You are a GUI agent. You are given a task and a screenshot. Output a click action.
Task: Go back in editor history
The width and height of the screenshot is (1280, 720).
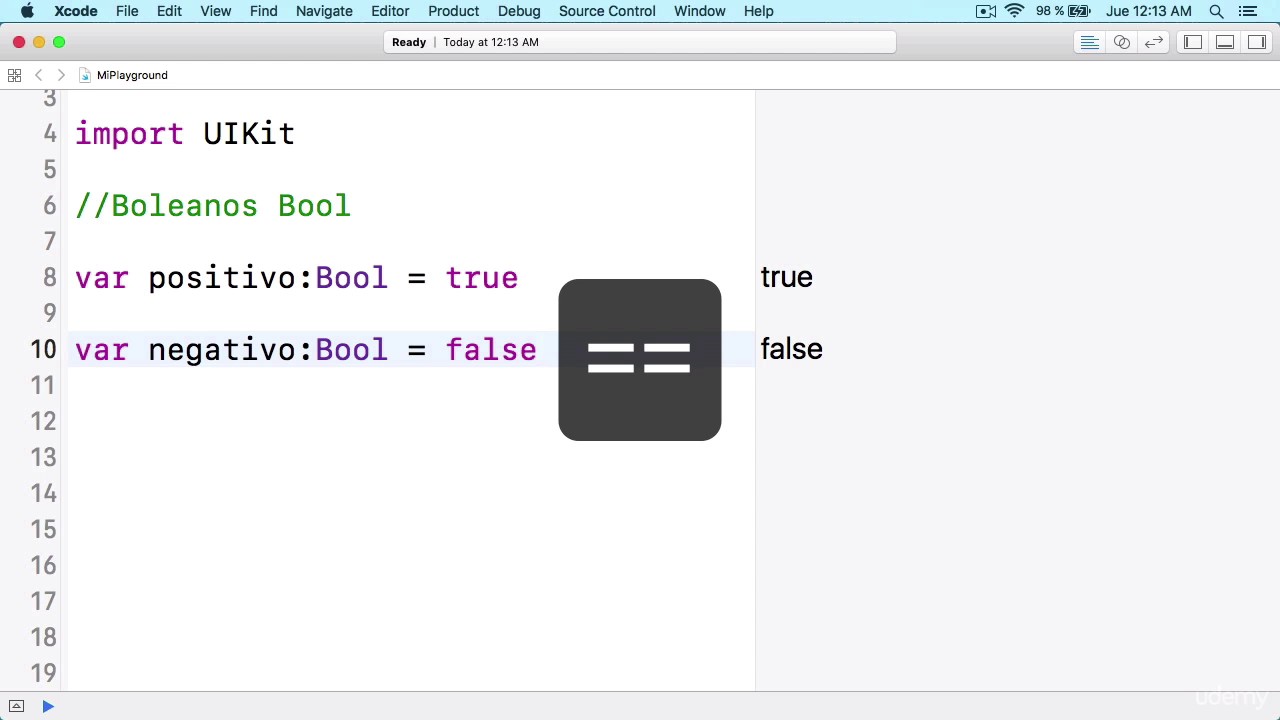tap(39, 75)
